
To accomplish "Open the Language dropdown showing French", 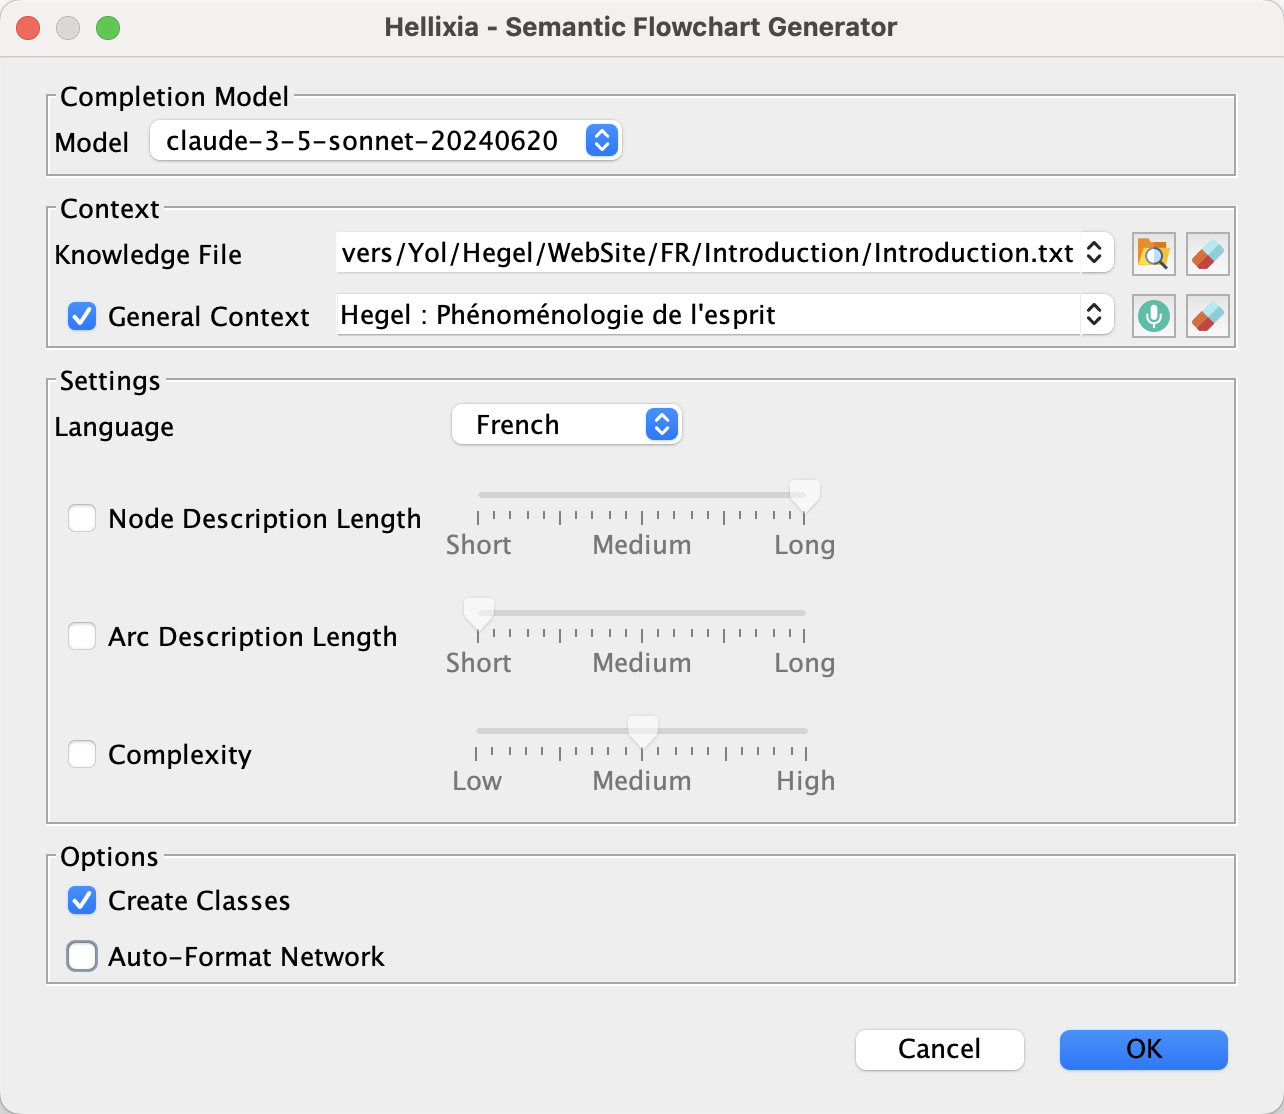I will tap(566, 425).
